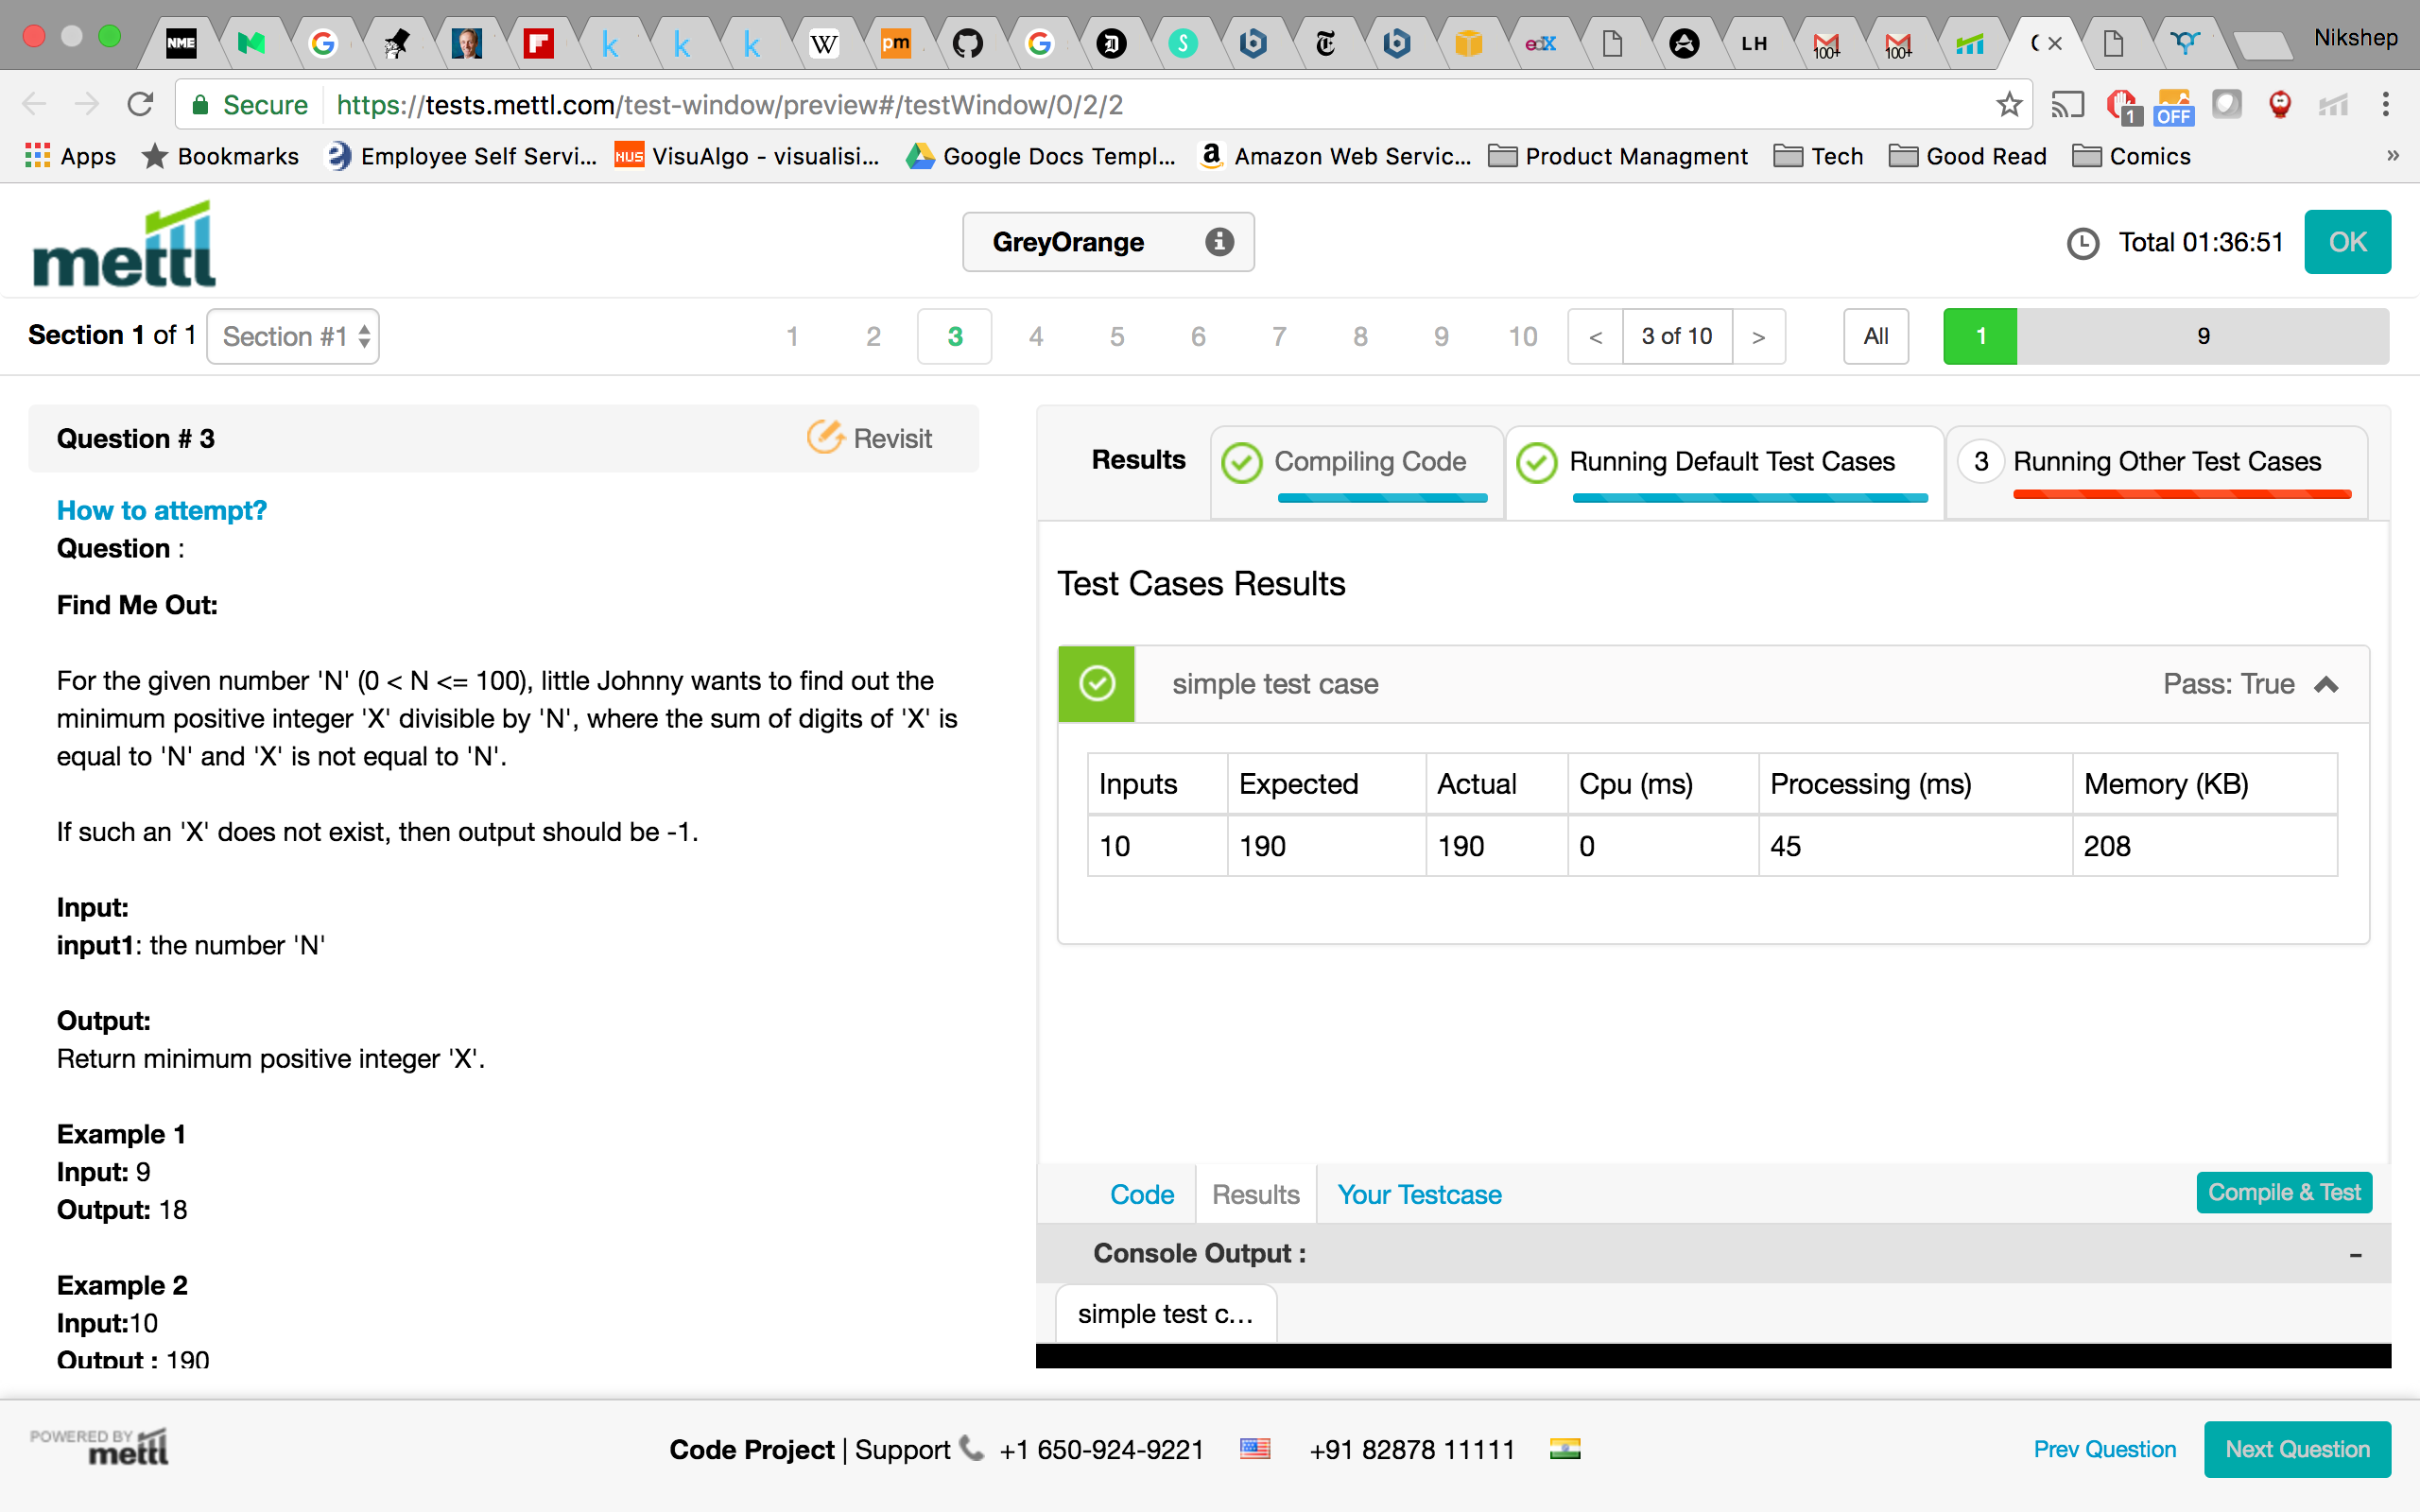Open the Your Testcase tab
Image resolution: width=2420 pixels, height=1512 pixels.
[1419, 1194]
